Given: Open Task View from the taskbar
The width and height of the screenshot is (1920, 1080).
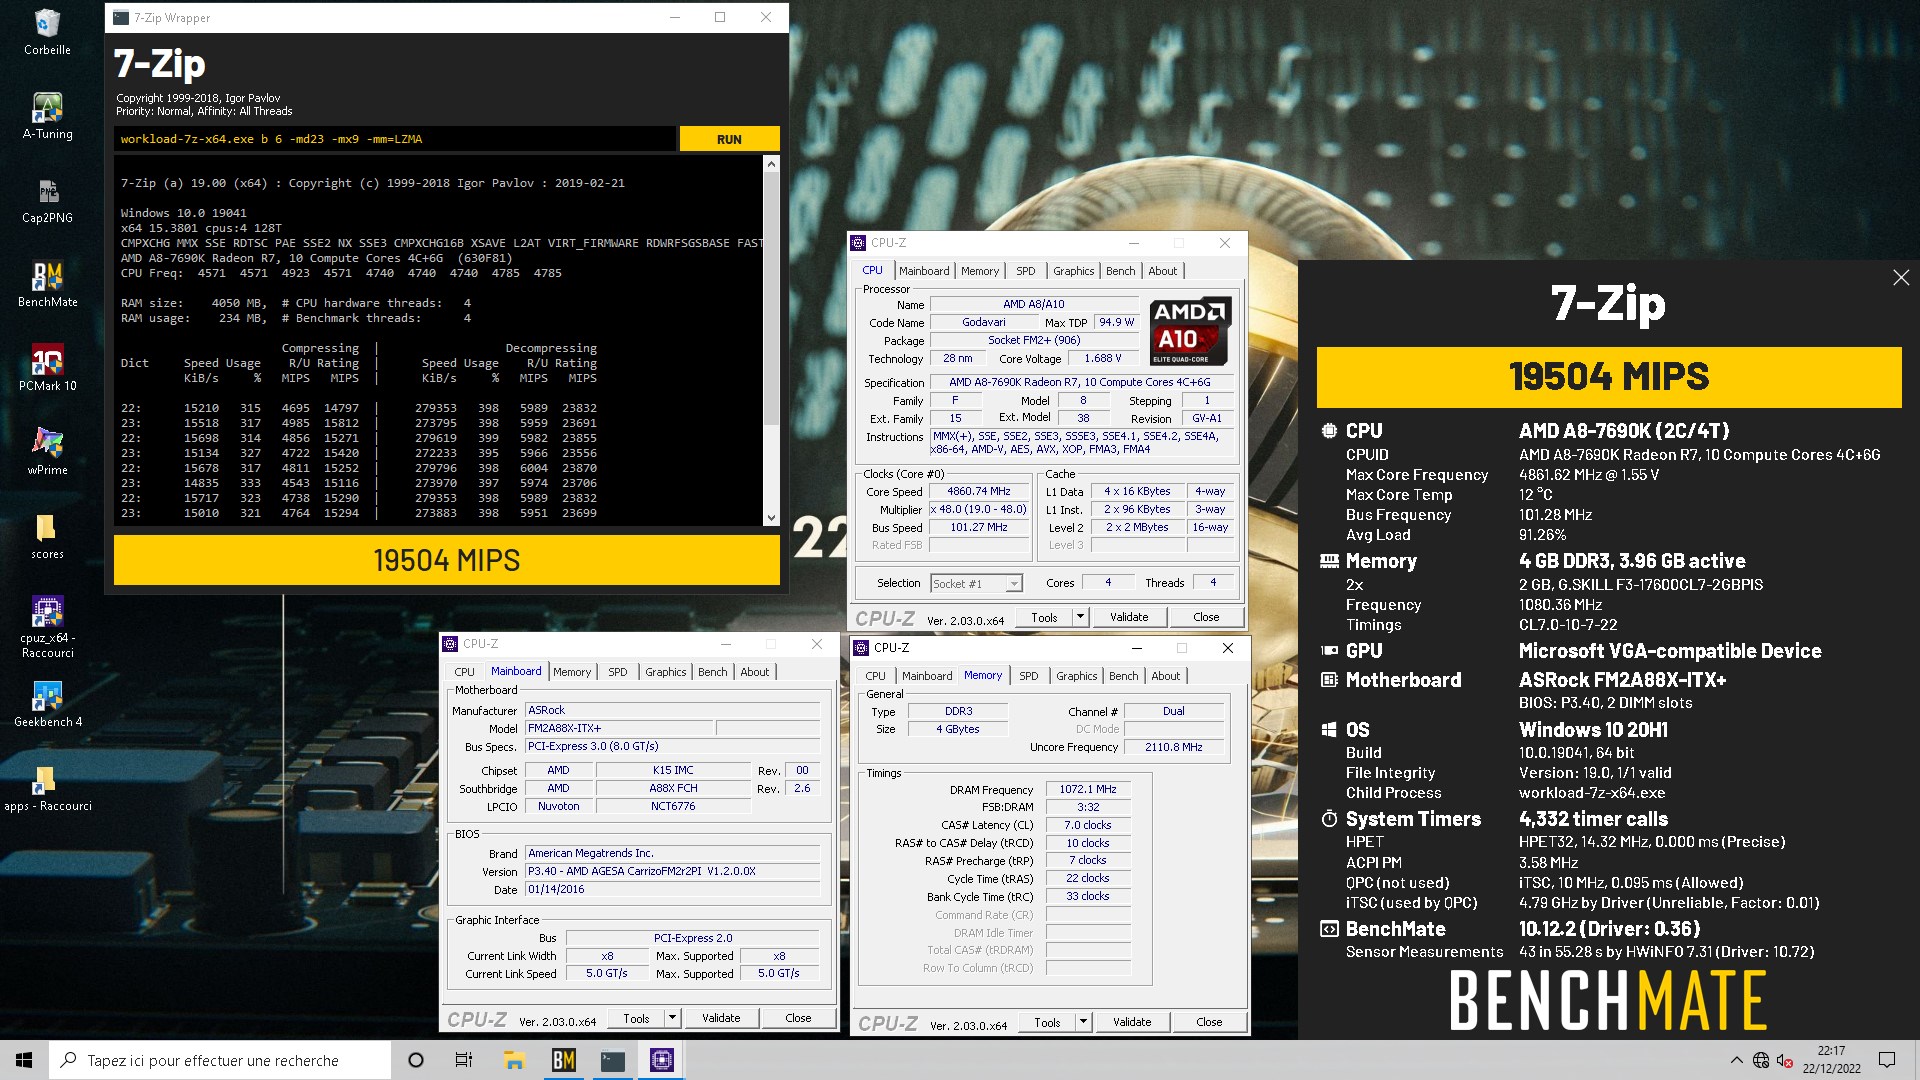Looking at the screenshot, I should tap(464, 1060).
